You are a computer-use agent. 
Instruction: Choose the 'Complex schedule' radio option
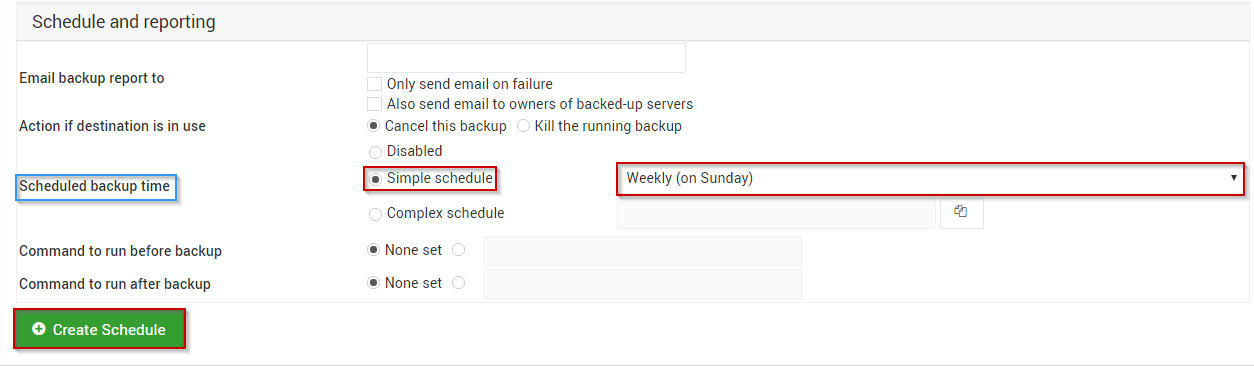pyautogui.click(x=375, y=213)
